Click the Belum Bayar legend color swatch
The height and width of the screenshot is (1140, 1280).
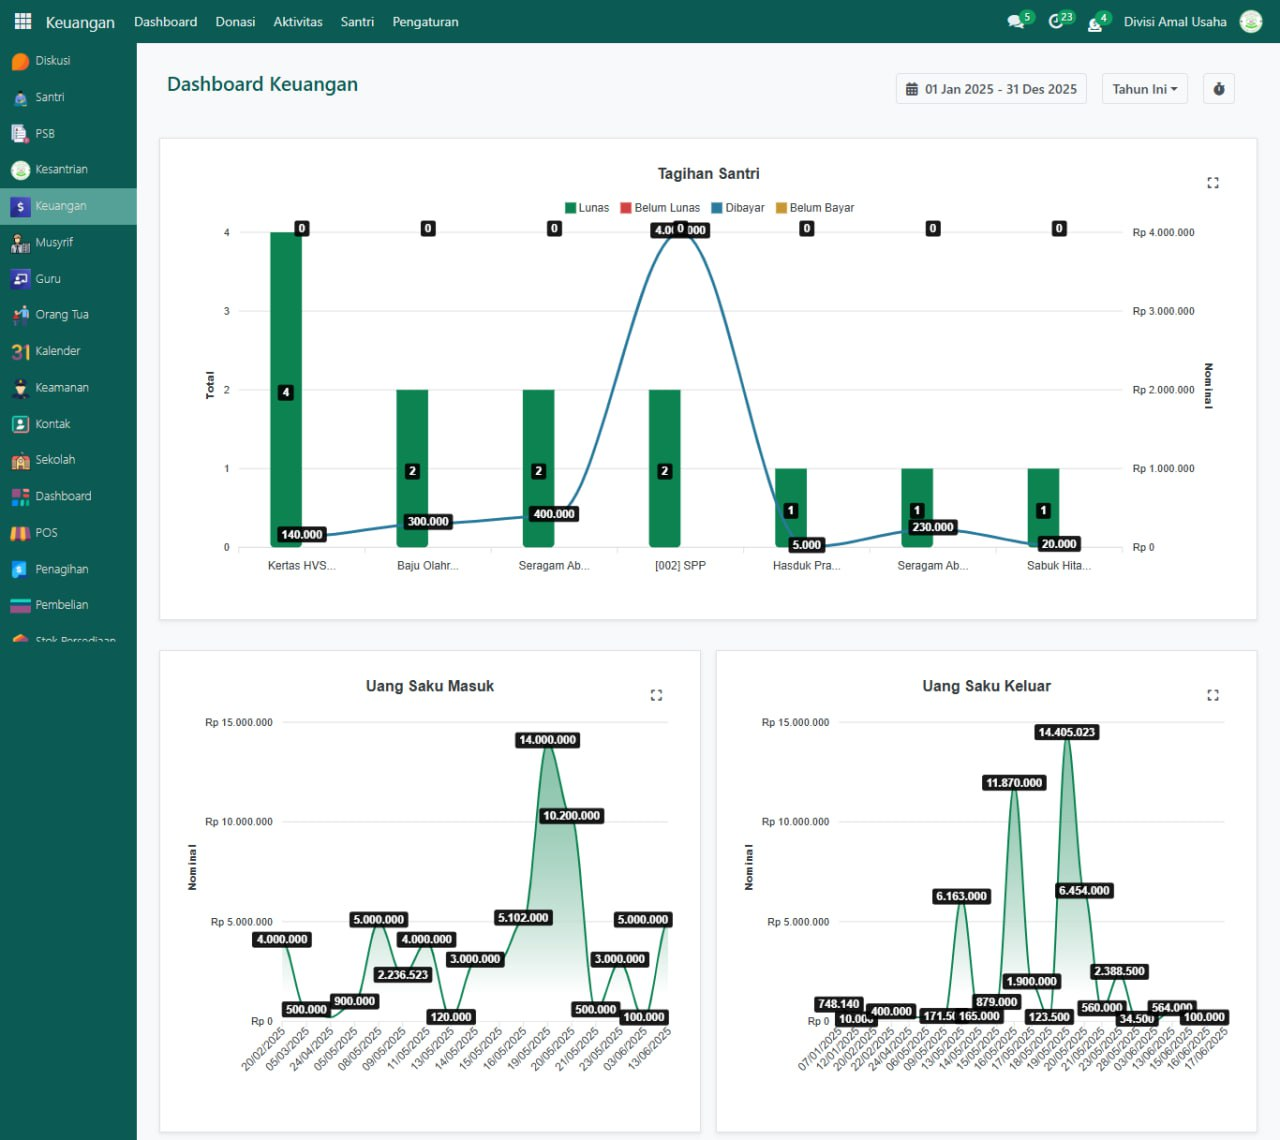[781, 208]
